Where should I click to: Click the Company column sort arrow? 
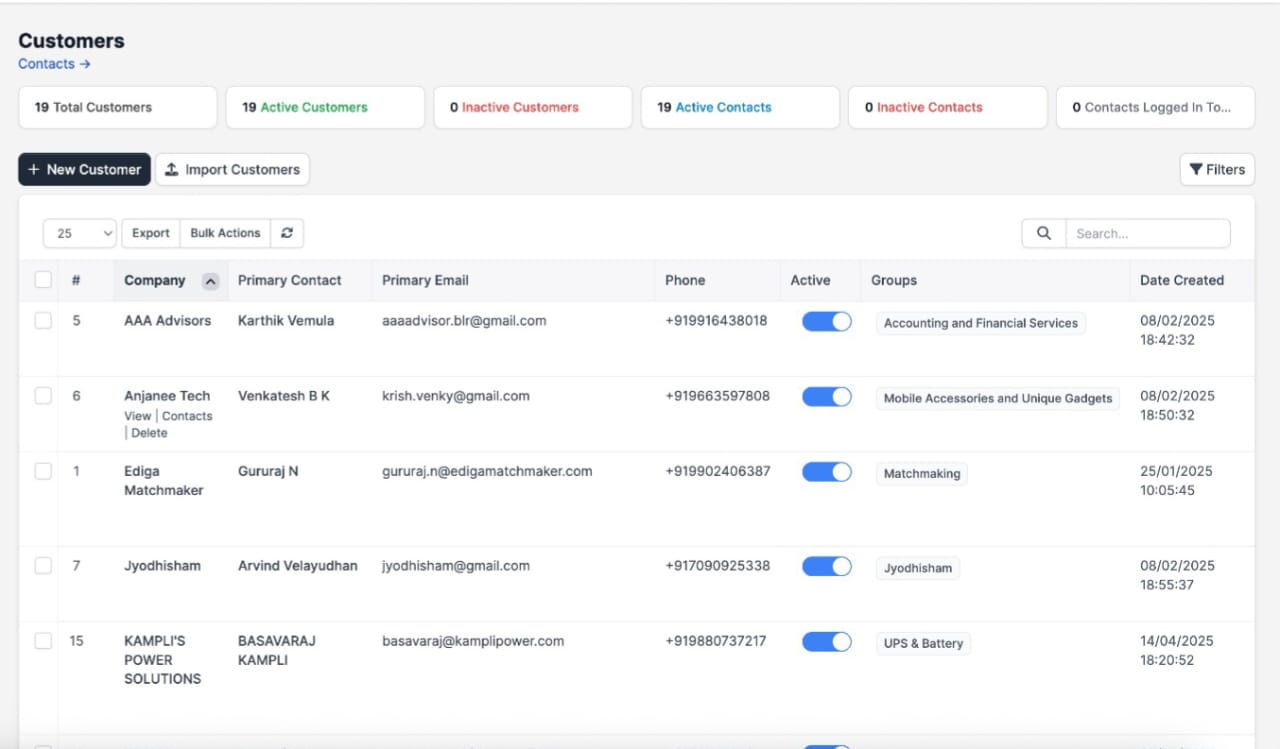point(210,281)
